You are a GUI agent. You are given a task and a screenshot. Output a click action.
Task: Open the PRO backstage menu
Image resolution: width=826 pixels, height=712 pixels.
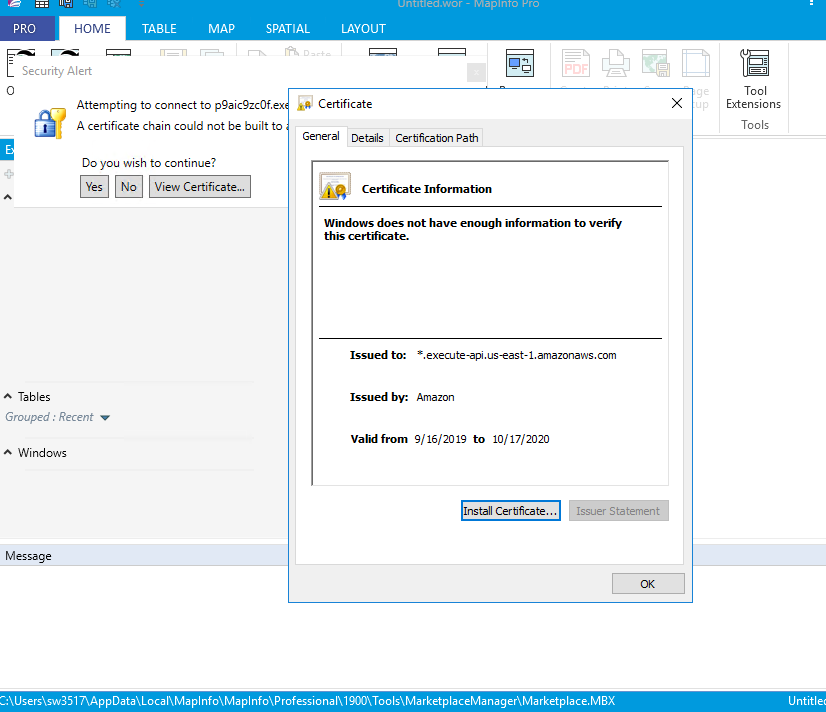(25, 29)
